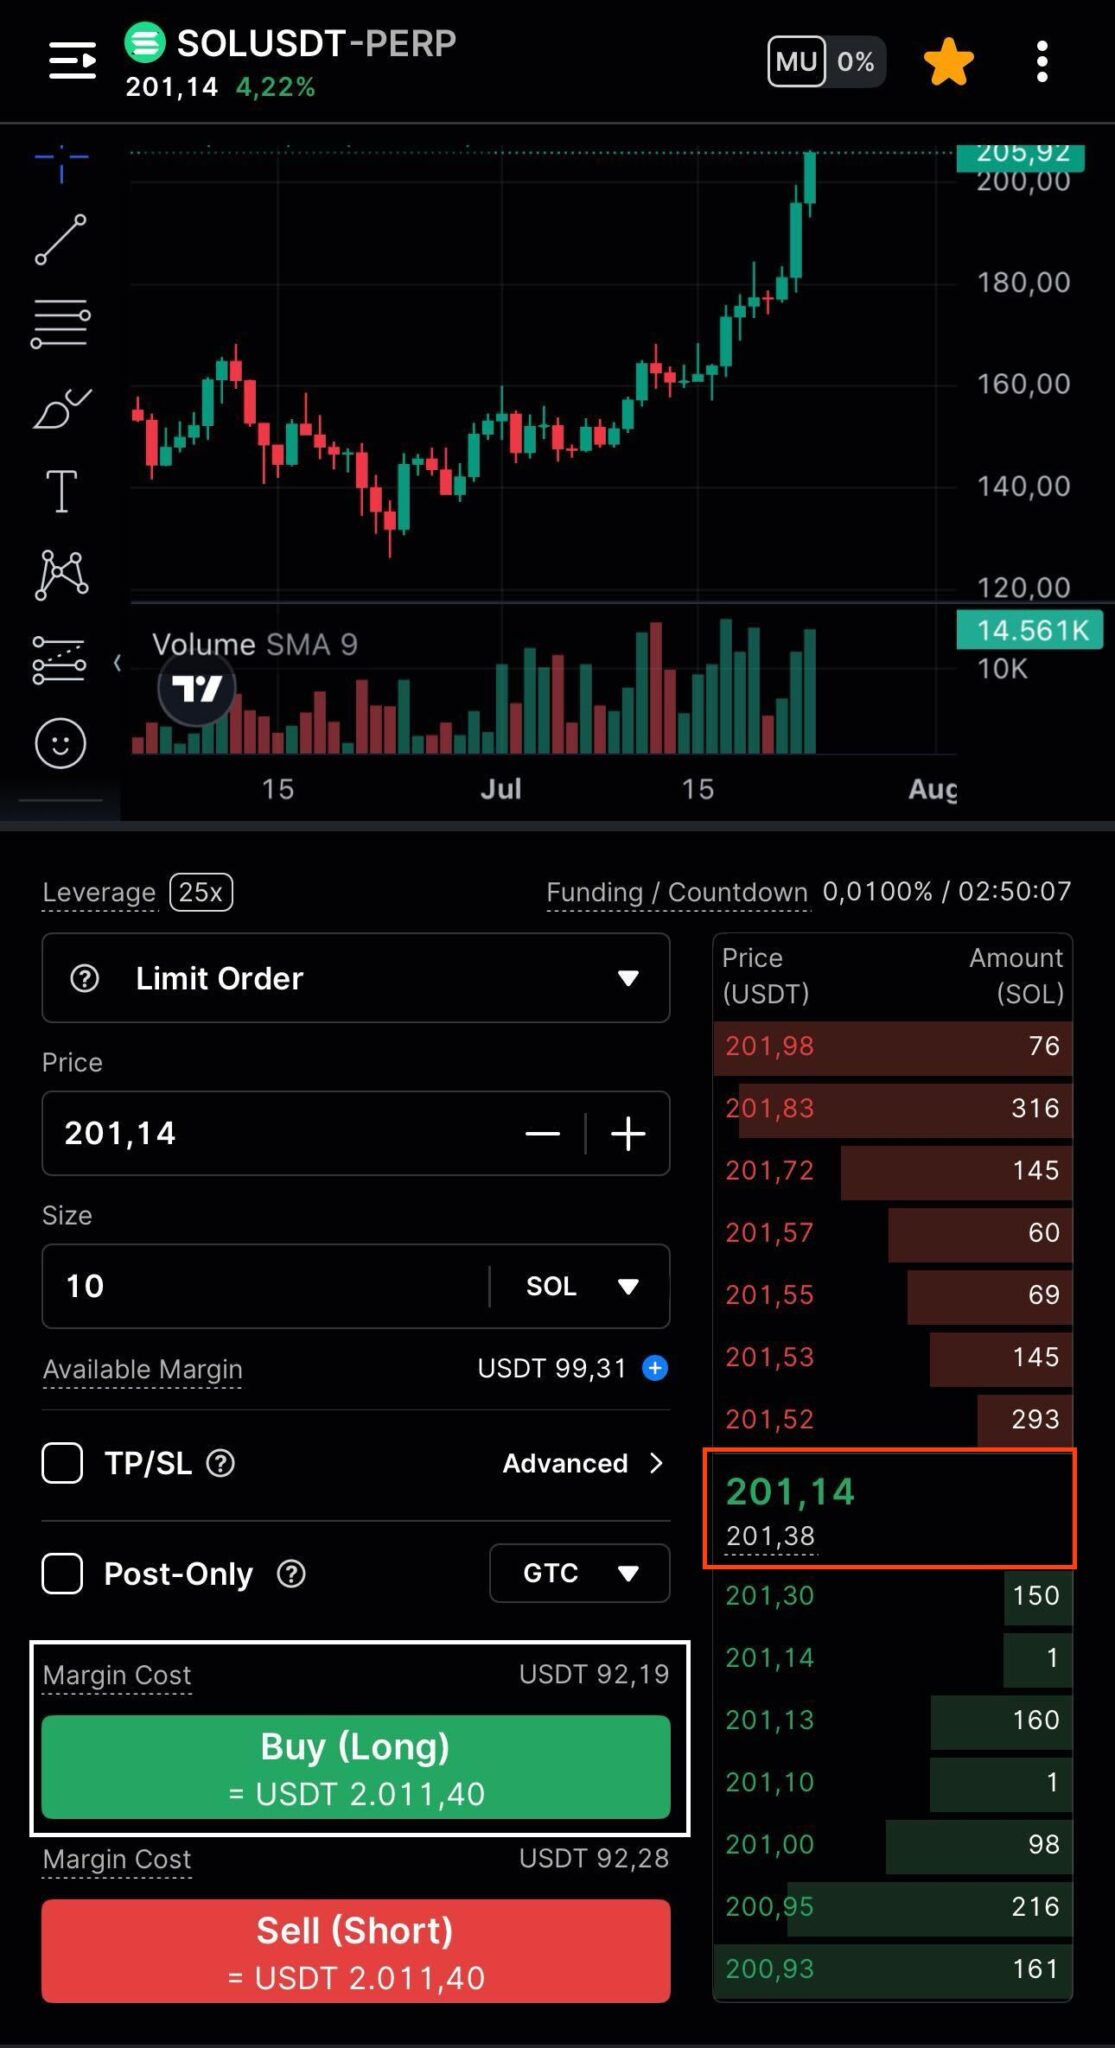The width and height of the screenshot is (1115, 2048).
Task: Open the GTC time-in-force dropdown
Action: click(x=579, y=1573)
